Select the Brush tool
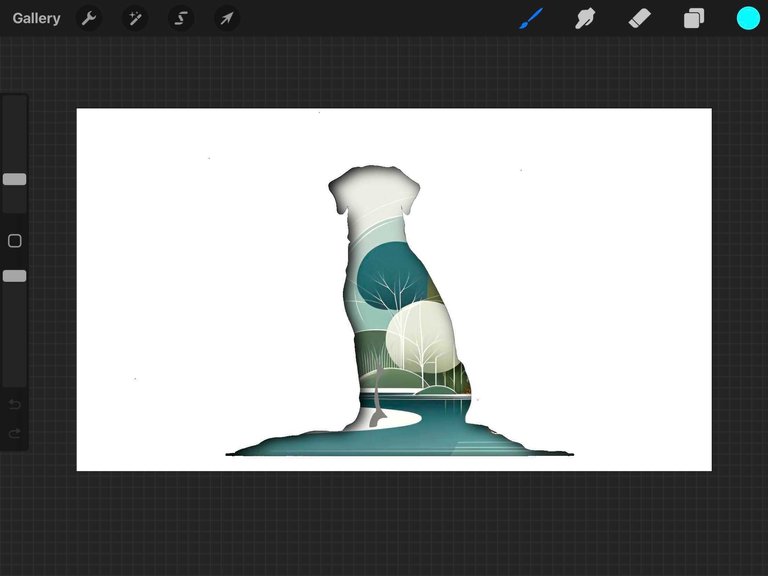 point(531,18)
